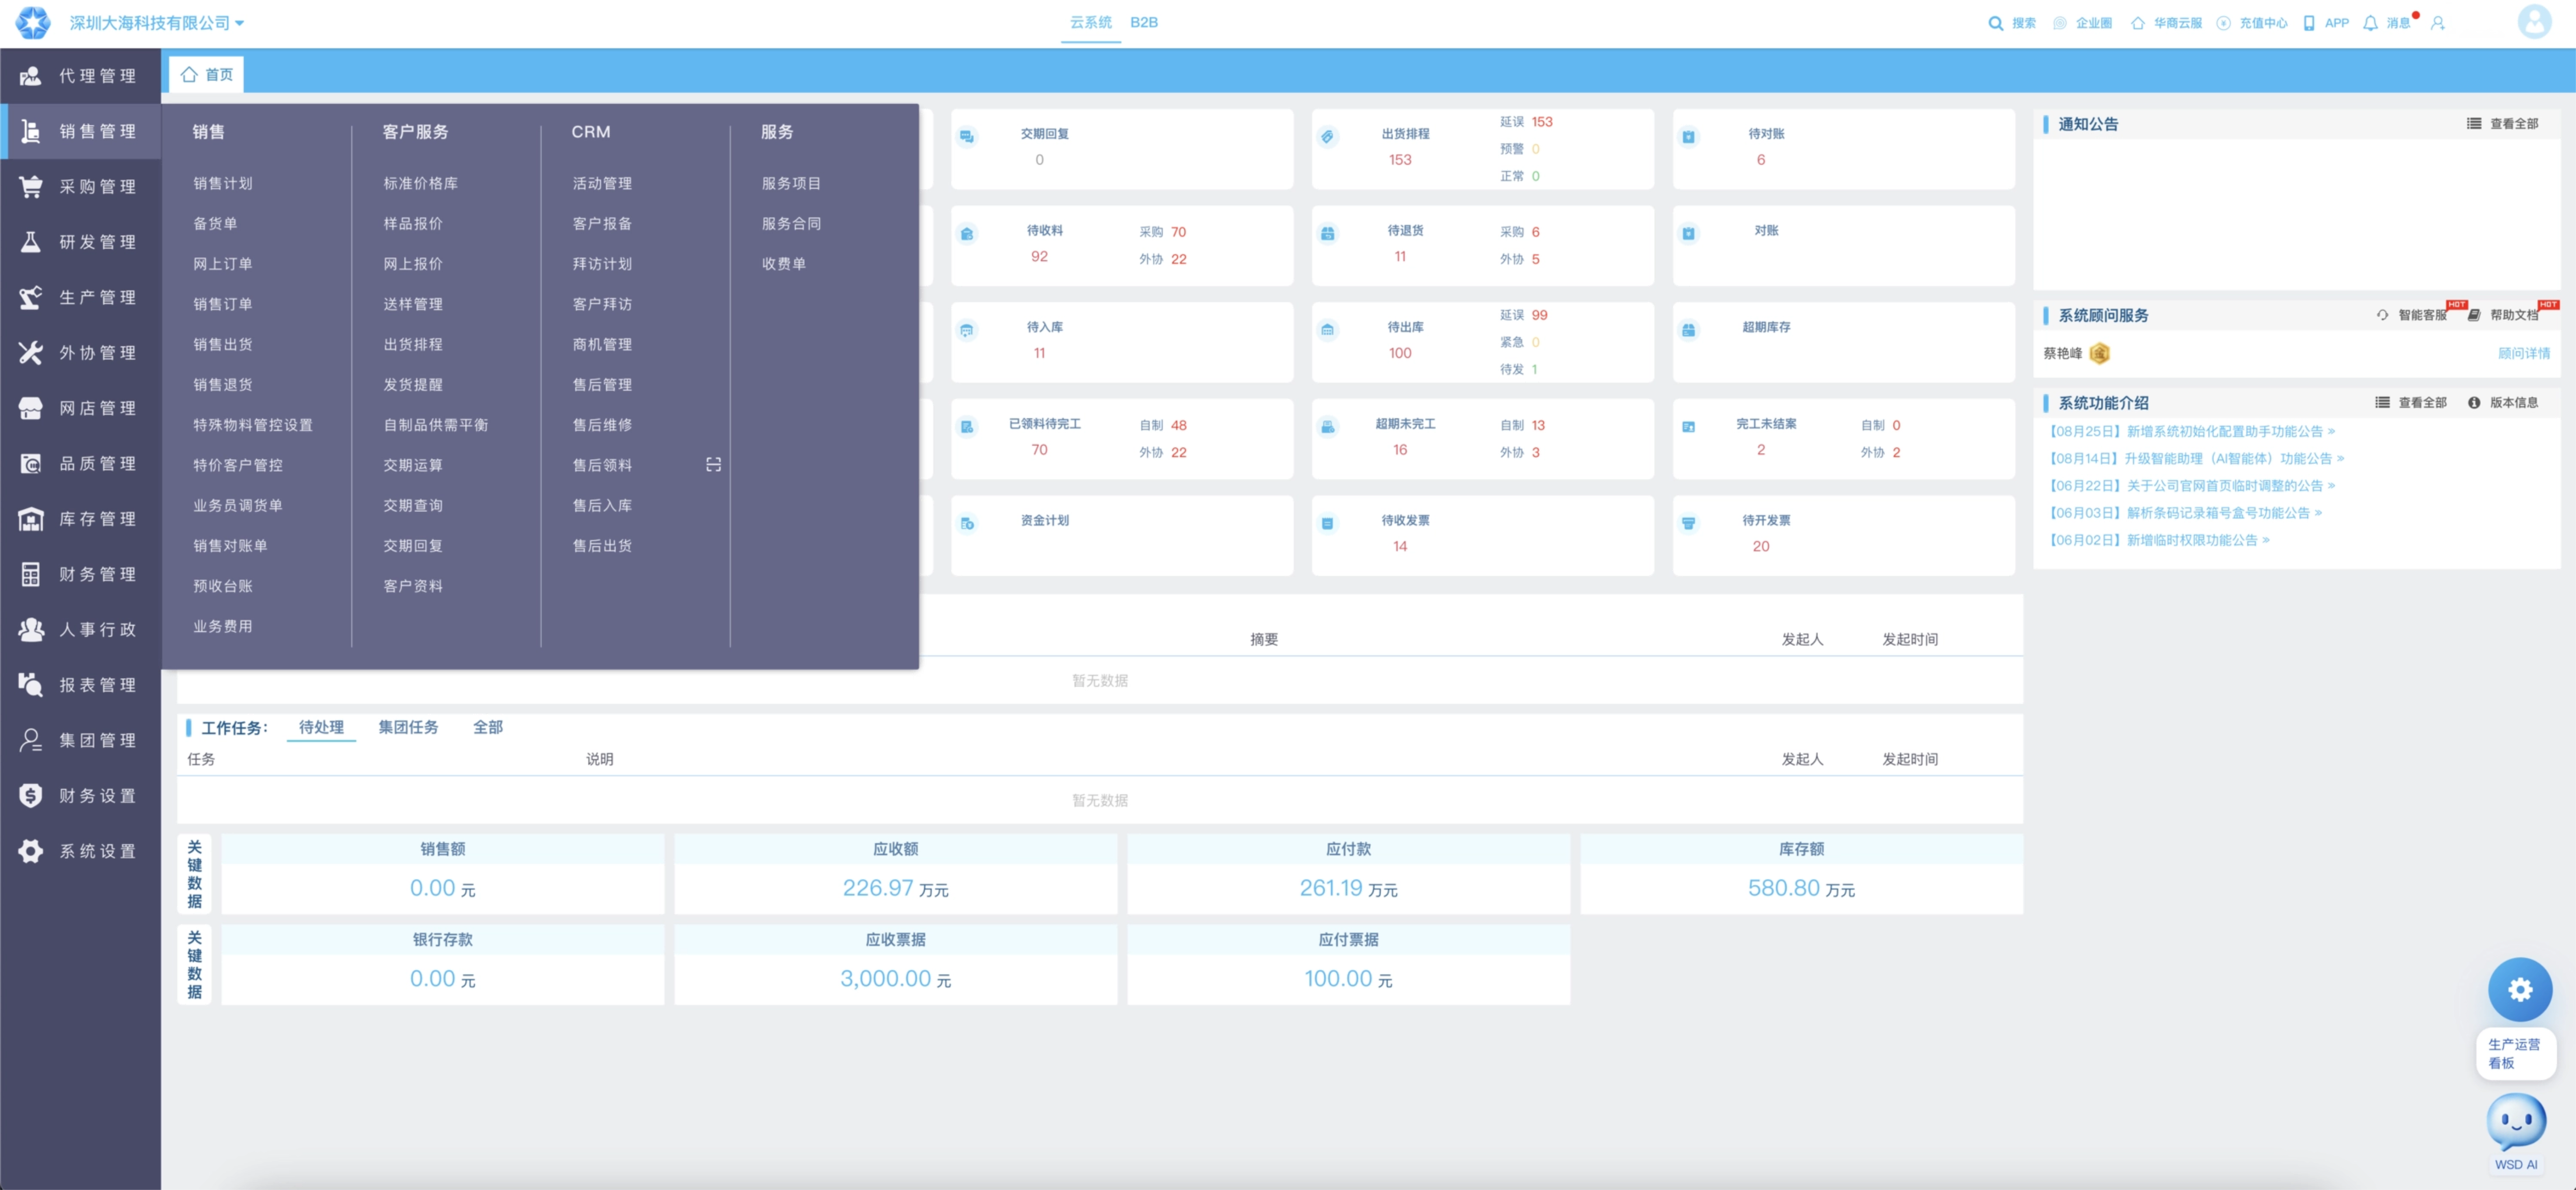Image resolution: width=2576 pixels, height=1190 pixels.
Task: Expand the 深圳大海科技有限公司 company dropdown
Action: pyautogui.click(x=157, y=23)
